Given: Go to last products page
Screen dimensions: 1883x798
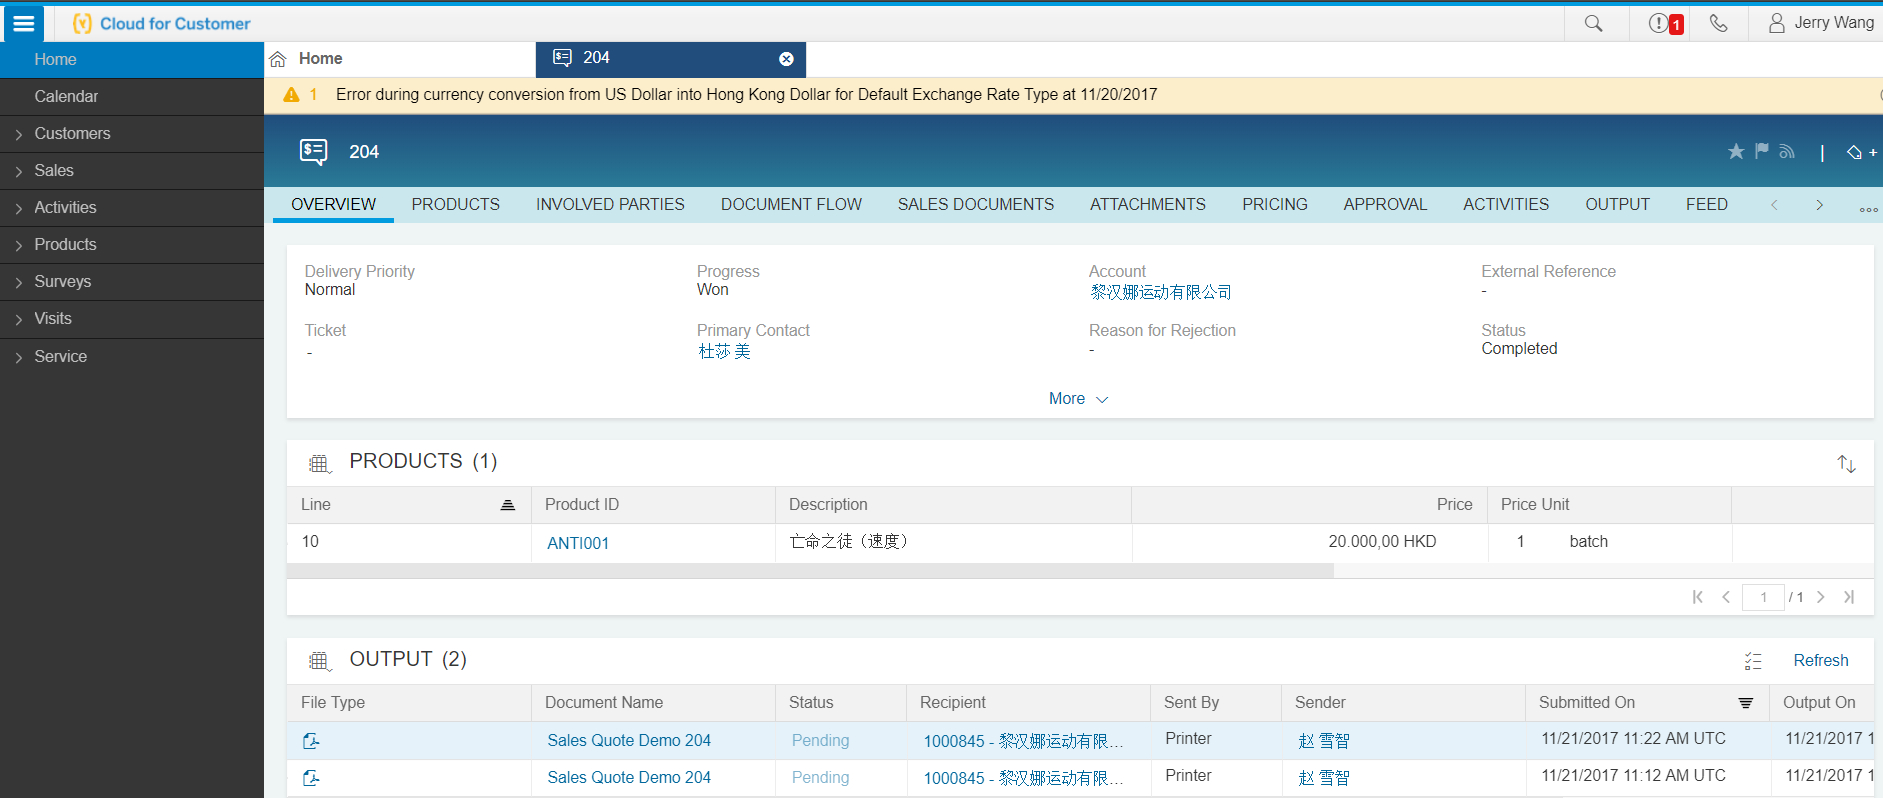Looking at the screenshot, I should [1849, 597].
